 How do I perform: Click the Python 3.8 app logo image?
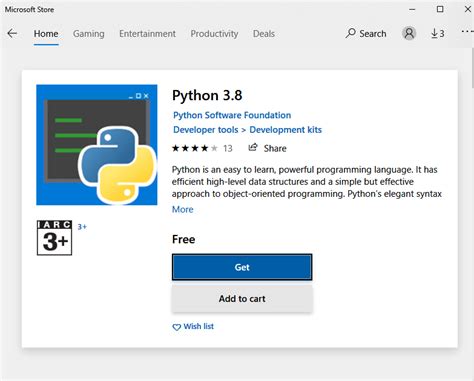(97, 145)
